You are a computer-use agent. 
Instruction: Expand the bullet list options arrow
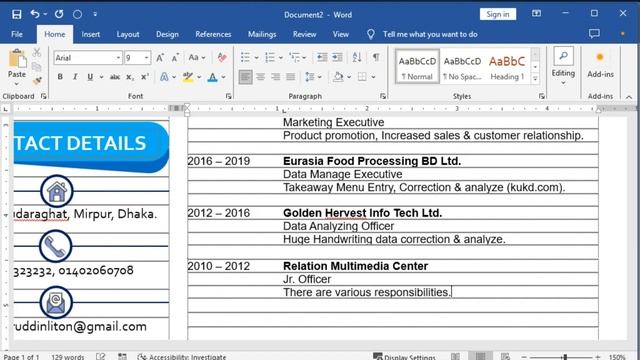[x=256, y=58]
